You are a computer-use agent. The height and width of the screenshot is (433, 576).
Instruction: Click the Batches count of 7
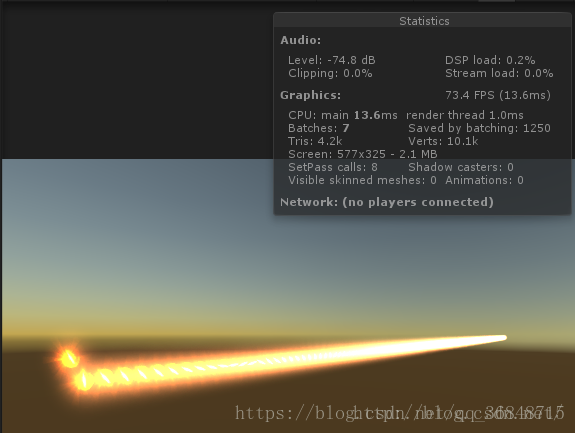pyautogui.click(x=318, y=128)
